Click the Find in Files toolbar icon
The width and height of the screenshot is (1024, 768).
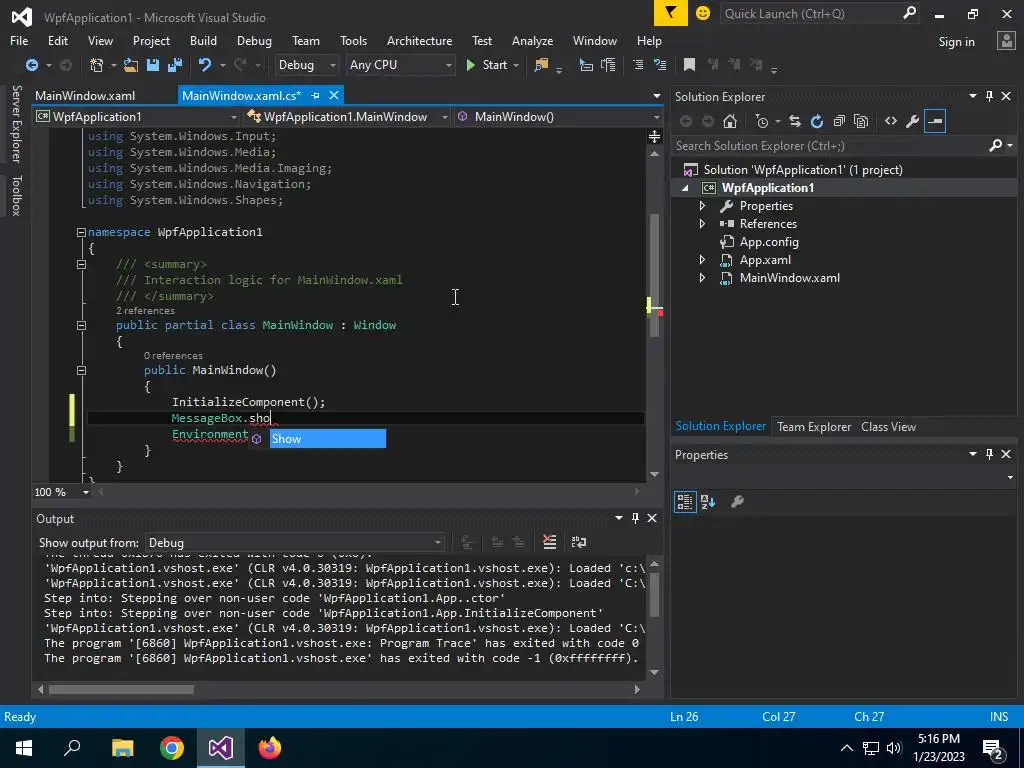(x=541, y=65)
